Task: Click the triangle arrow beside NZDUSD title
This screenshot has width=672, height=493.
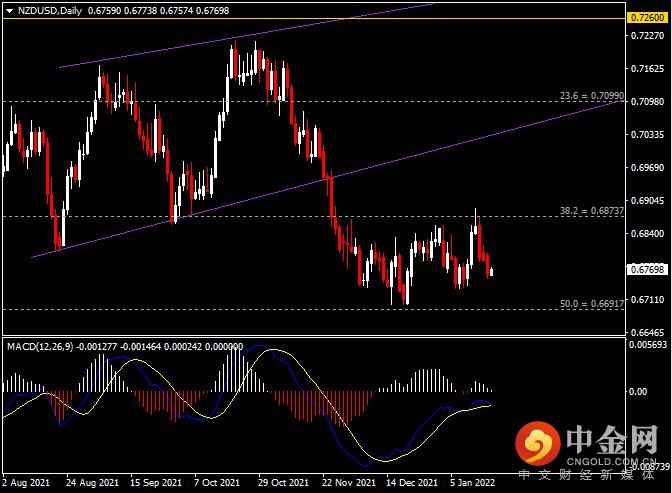Action: 9,11
